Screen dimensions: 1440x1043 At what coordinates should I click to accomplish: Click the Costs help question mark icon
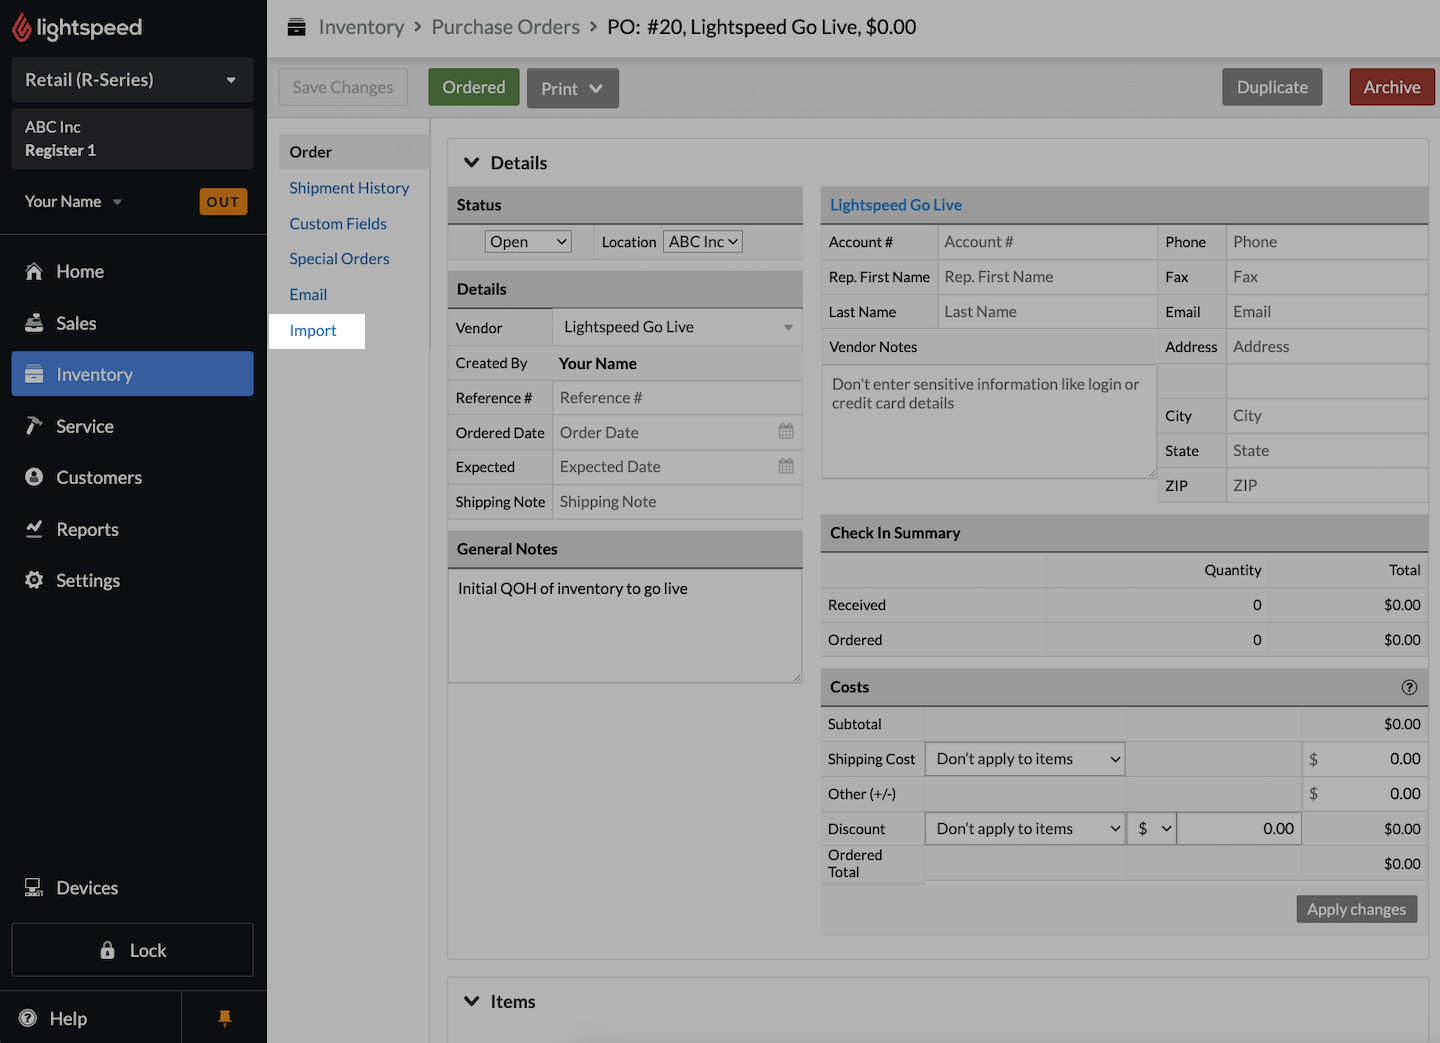(1409, 687)
